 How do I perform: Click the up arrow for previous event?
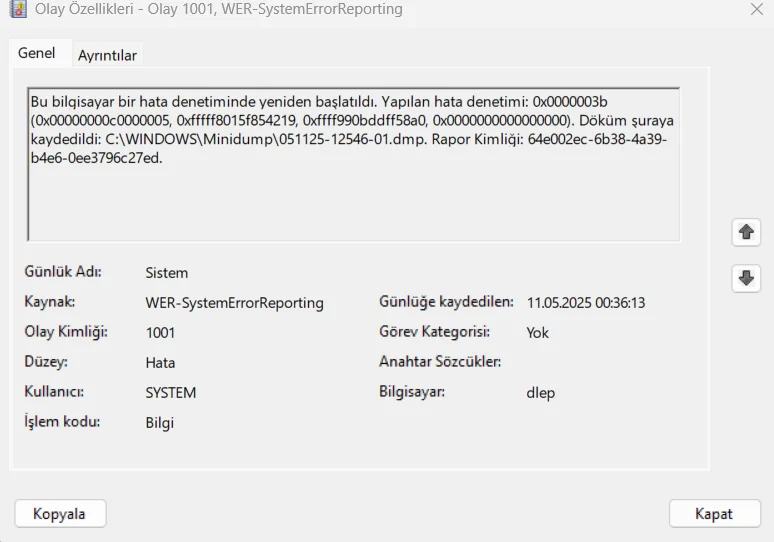746,232
